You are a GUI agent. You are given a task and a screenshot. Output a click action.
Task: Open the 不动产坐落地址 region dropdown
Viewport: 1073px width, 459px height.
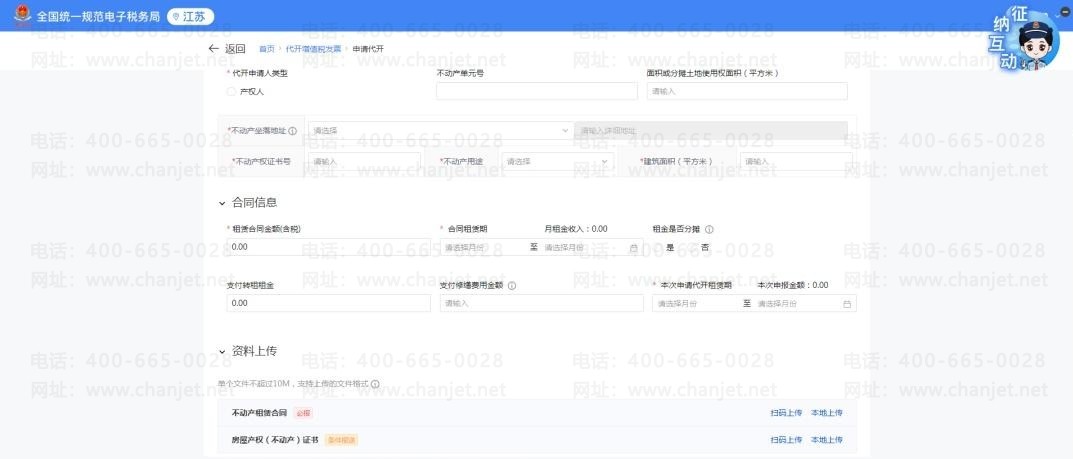point(440,130)
